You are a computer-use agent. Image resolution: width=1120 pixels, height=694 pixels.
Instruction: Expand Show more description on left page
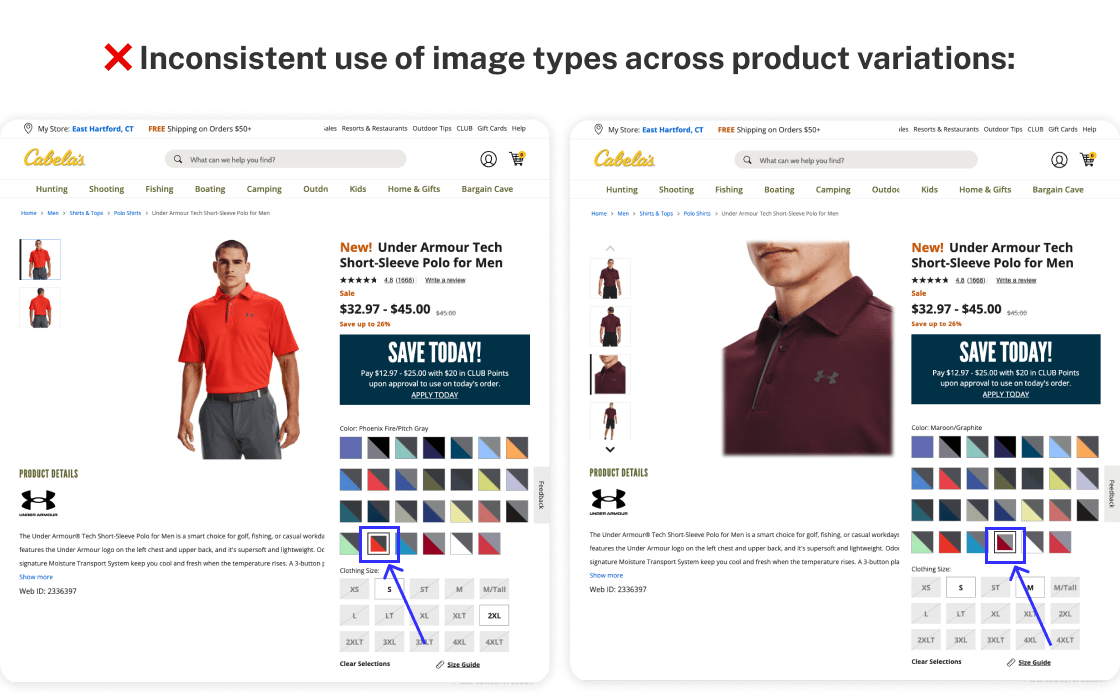[x=36, y=577]
